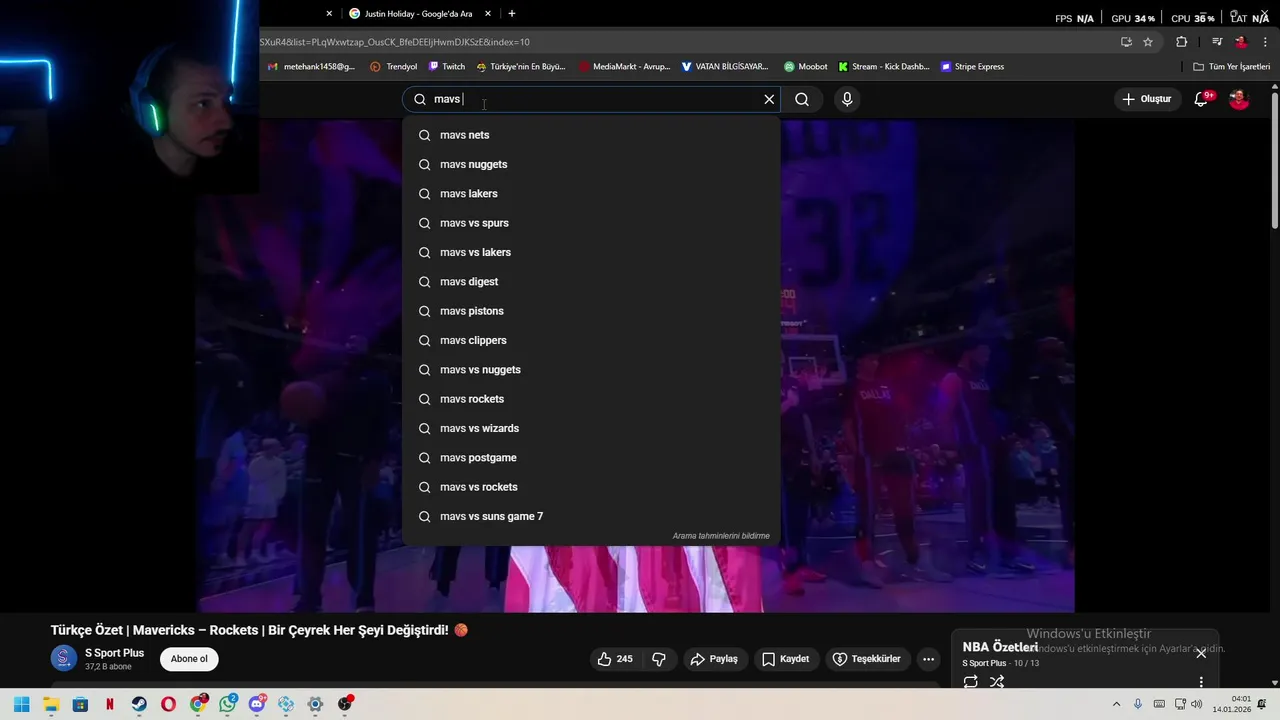1280x720 pixels.
Task: Open the Stream - Kick Dashboard bookmark
Action: pos(884,67)
